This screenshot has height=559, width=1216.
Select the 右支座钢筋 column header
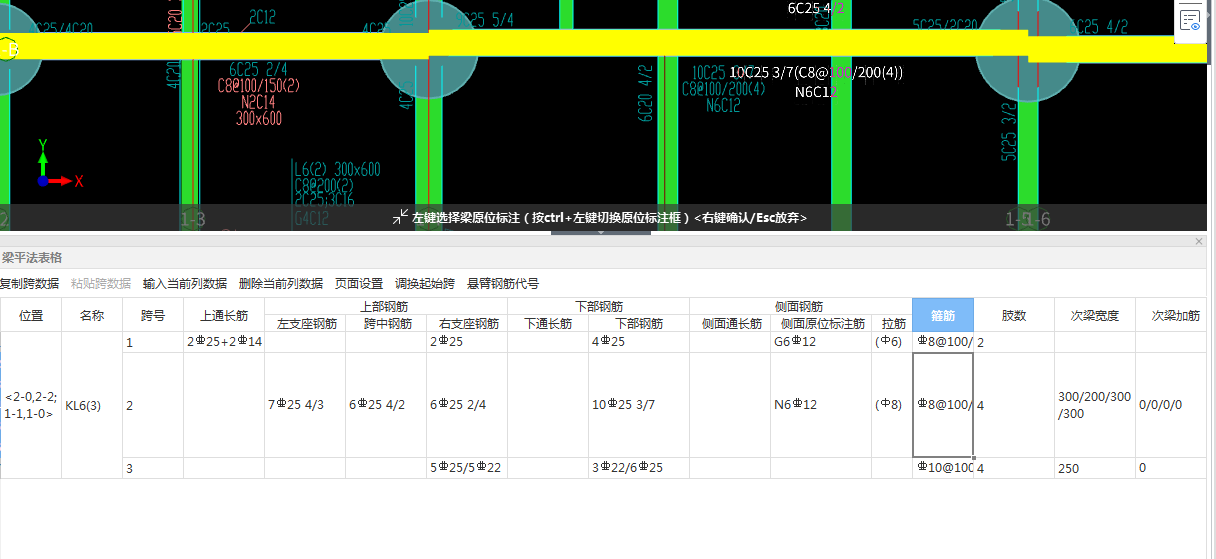[x=467, y=324]
